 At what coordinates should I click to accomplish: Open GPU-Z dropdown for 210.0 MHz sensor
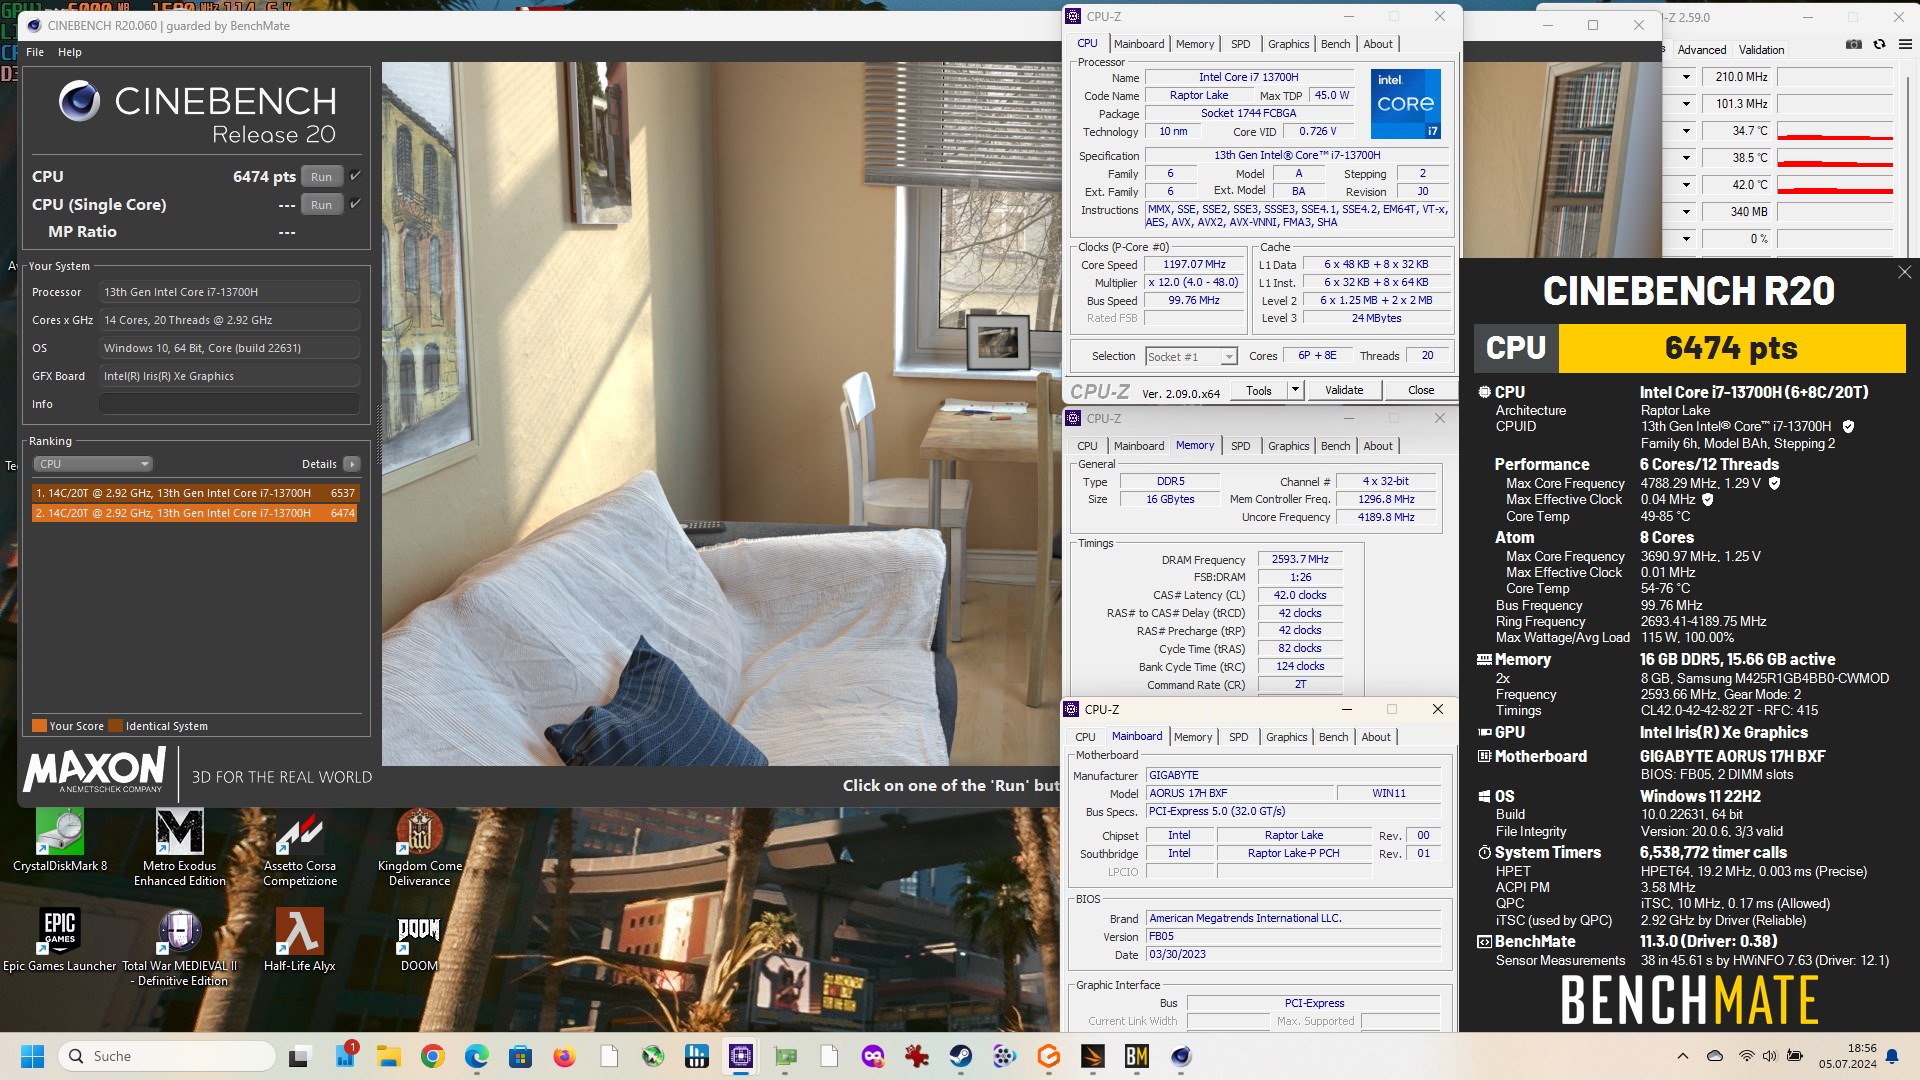click(x=1686, y=77)
